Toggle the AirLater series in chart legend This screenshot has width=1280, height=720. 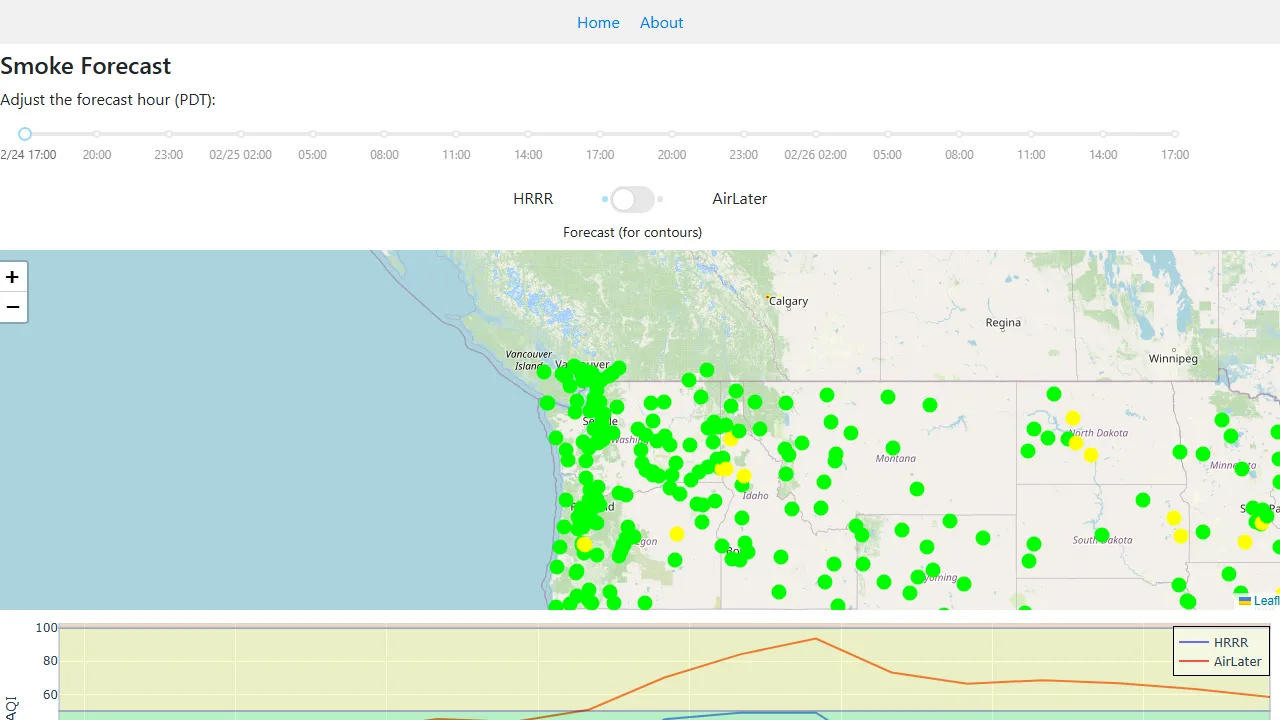pyautogui.click(x=1237, y=661)
